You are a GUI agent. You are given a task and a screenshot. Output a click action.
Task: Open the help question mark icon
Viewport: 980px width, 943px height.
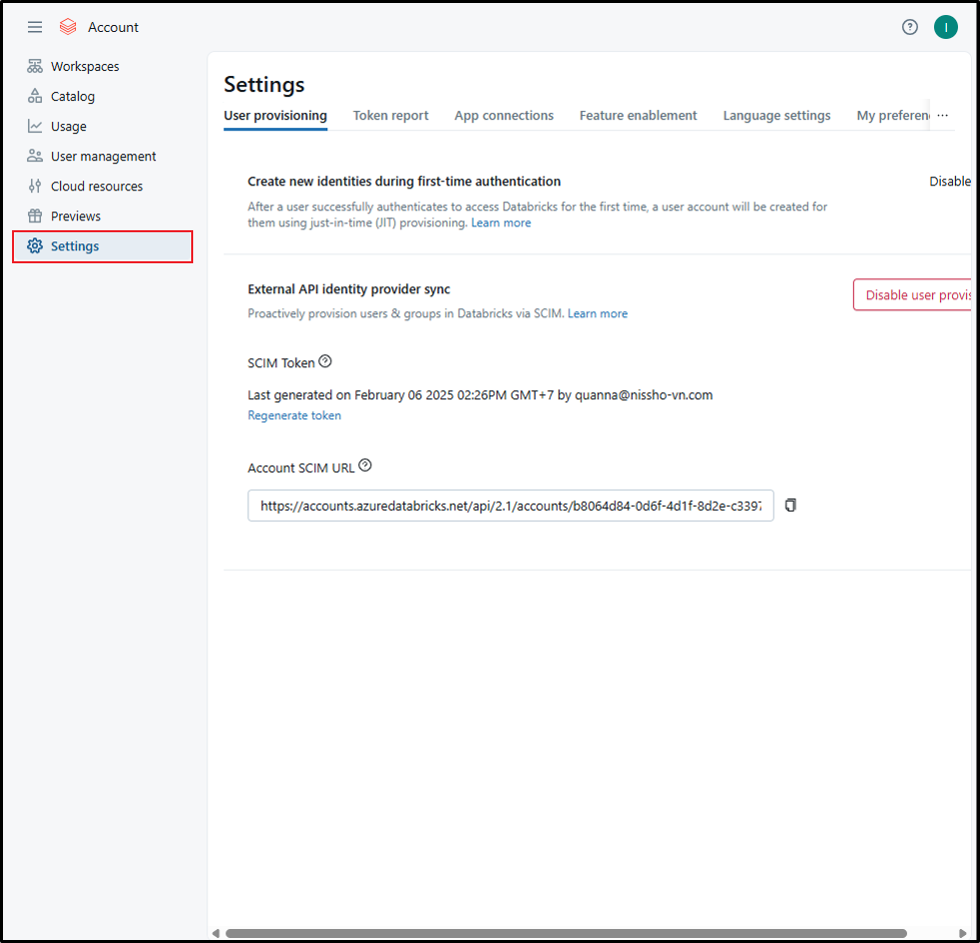click(x=909, y=27)
